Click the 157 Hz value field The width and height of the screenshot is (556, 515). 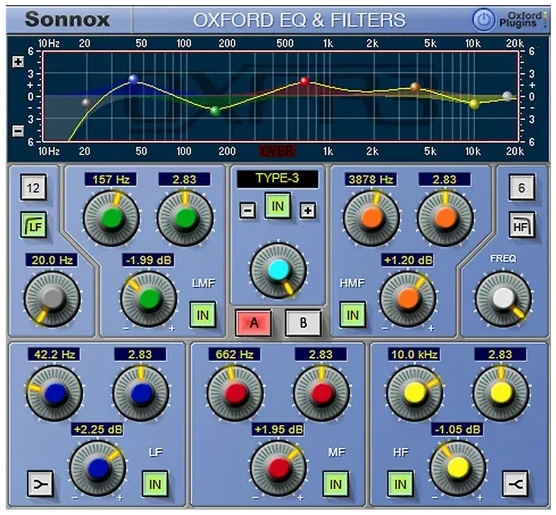tap(111, 179)
